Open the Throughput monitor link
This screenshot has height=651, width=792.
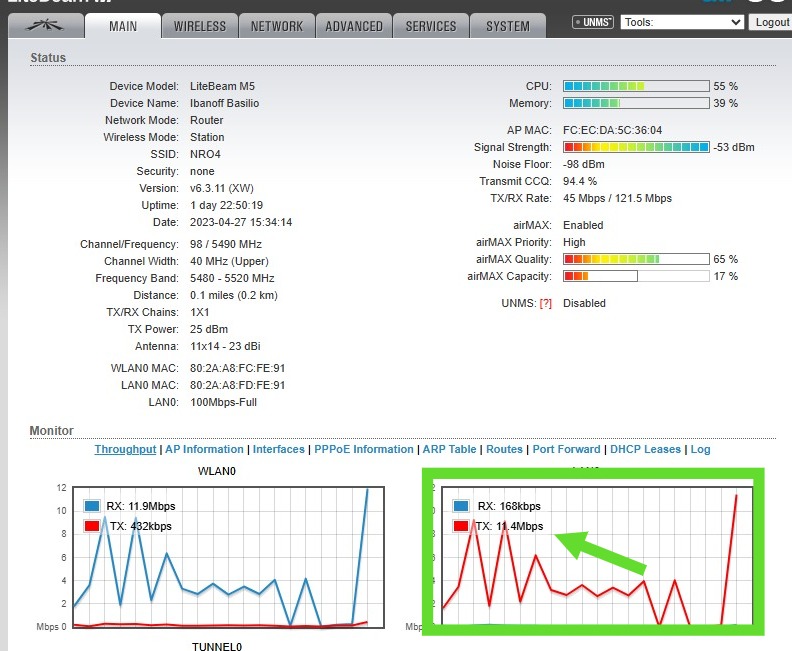point(125,449)
